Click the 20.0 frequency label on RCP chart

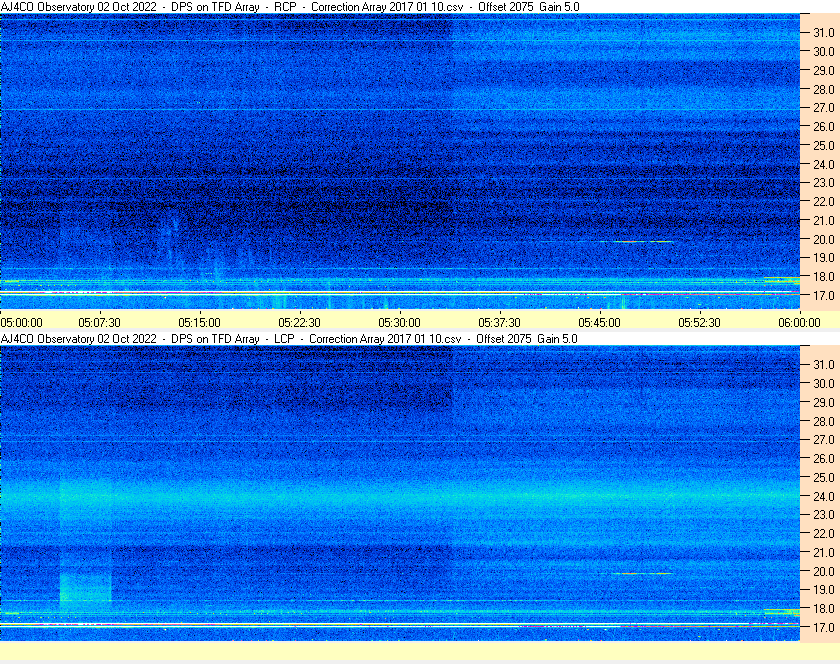point(824,240)
